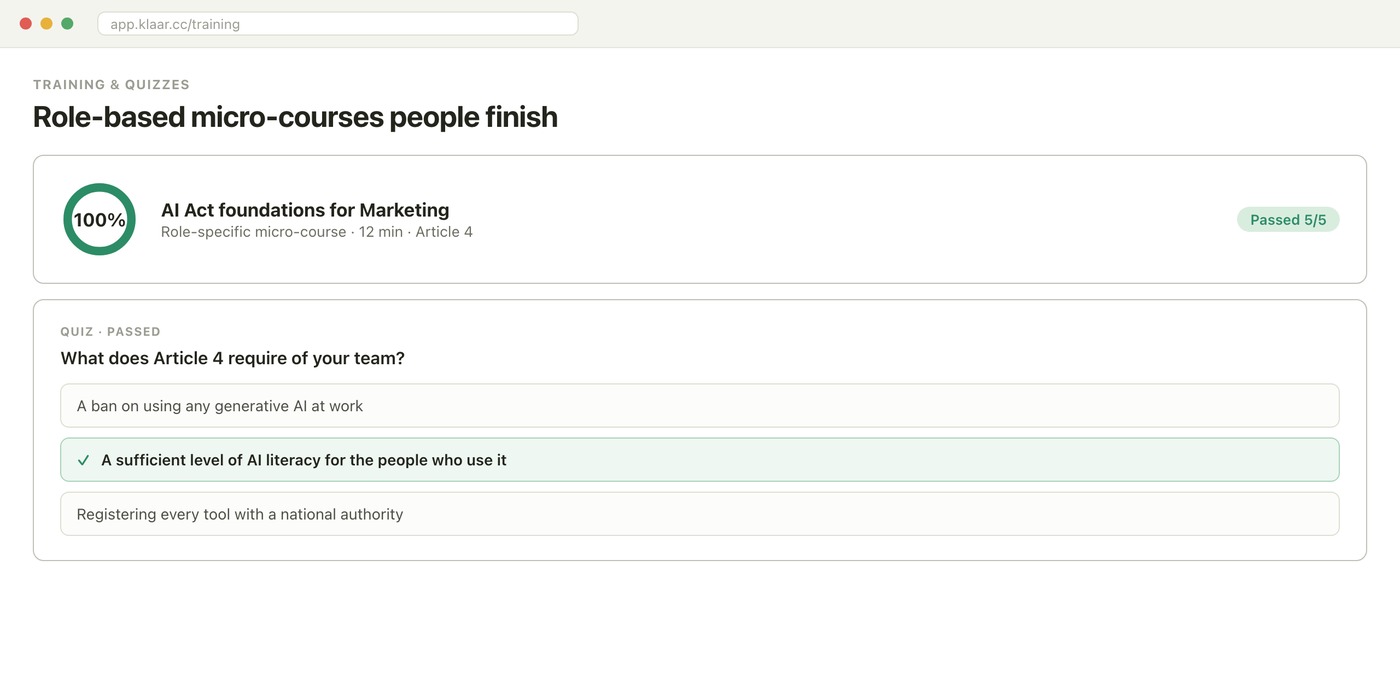Screen dimensions: 1400x700
Task: Click the red close window button
Action: (x=26, y=23)
